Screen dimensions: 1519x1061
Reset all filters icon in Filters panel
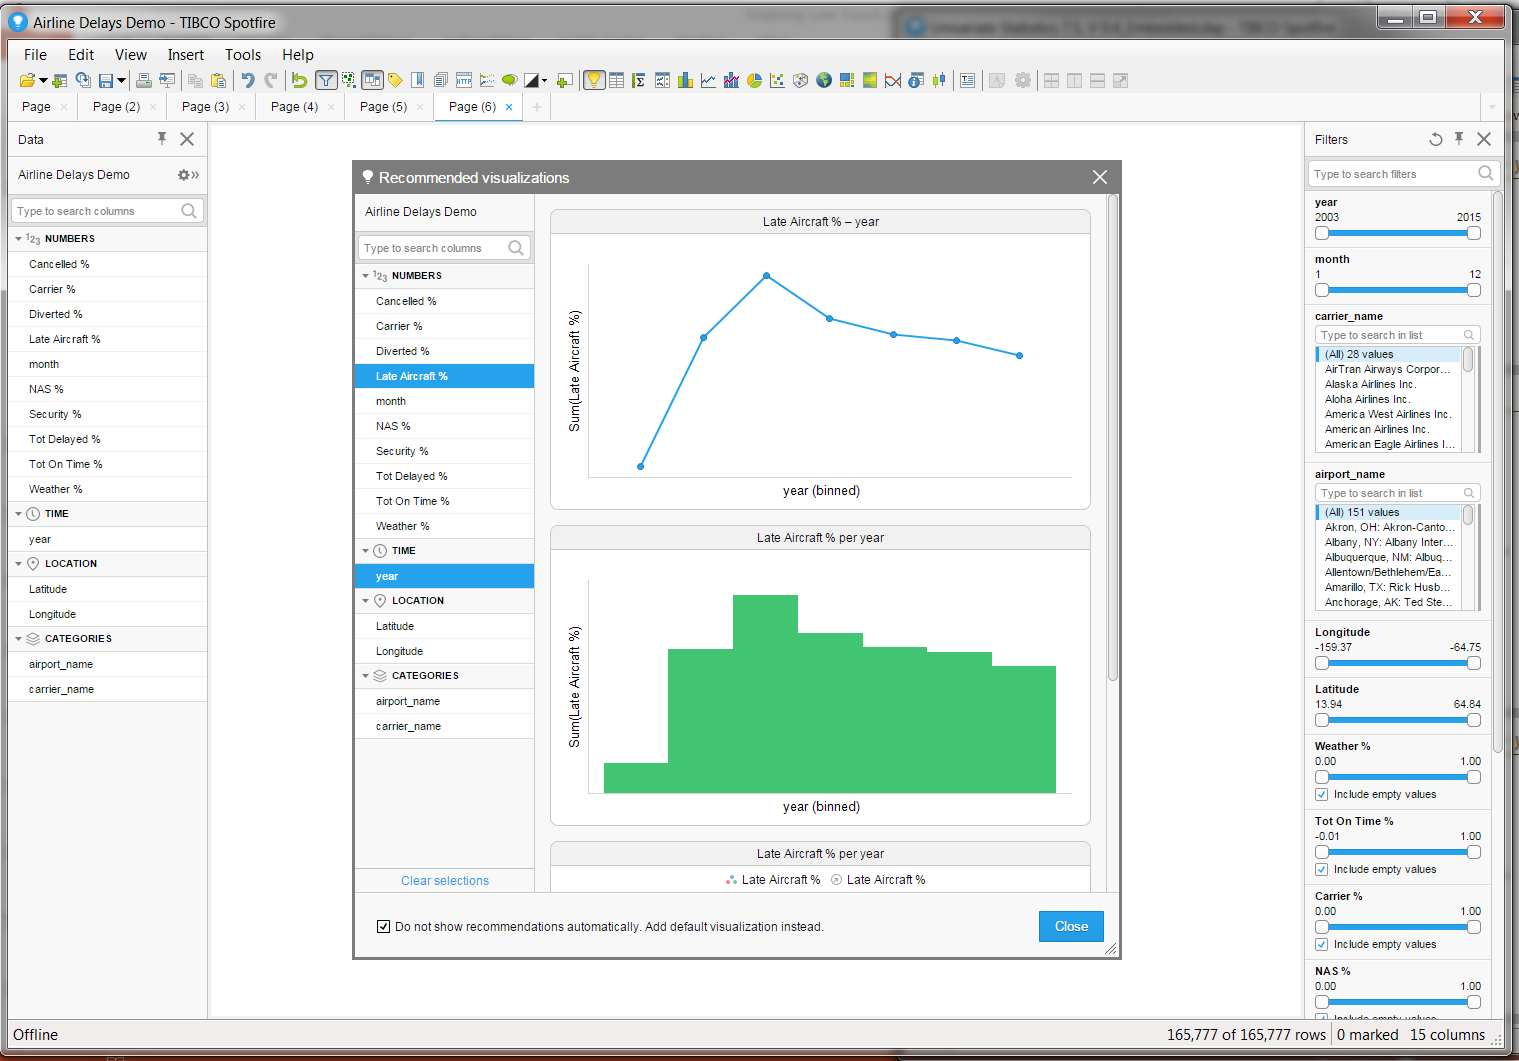pos(1436,140)
